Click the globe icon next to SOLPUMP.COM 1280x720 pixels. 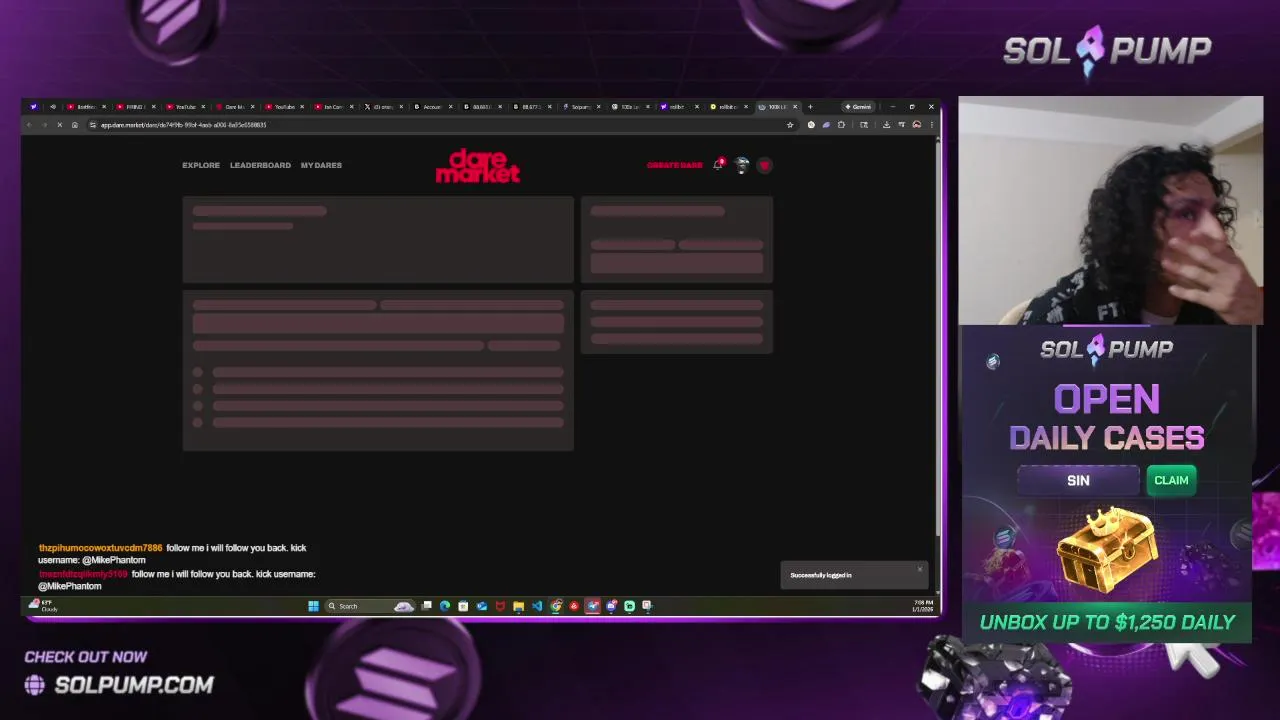(35, 685)
